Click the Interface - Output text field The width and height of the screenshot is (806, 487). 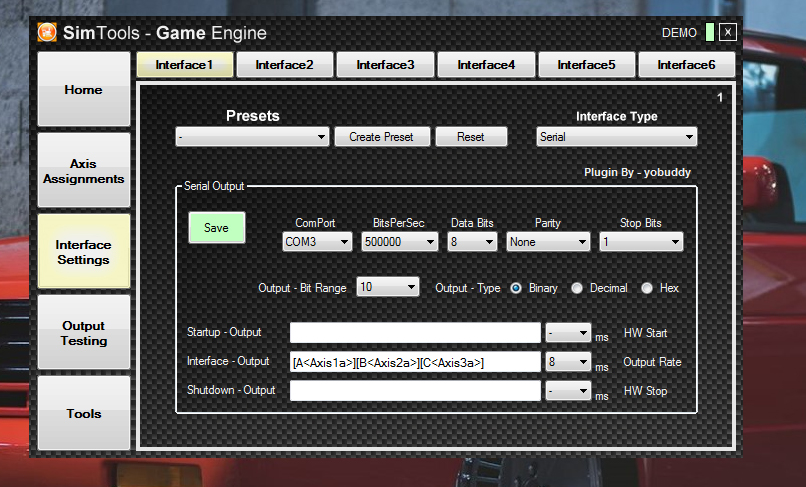[415, 362]
